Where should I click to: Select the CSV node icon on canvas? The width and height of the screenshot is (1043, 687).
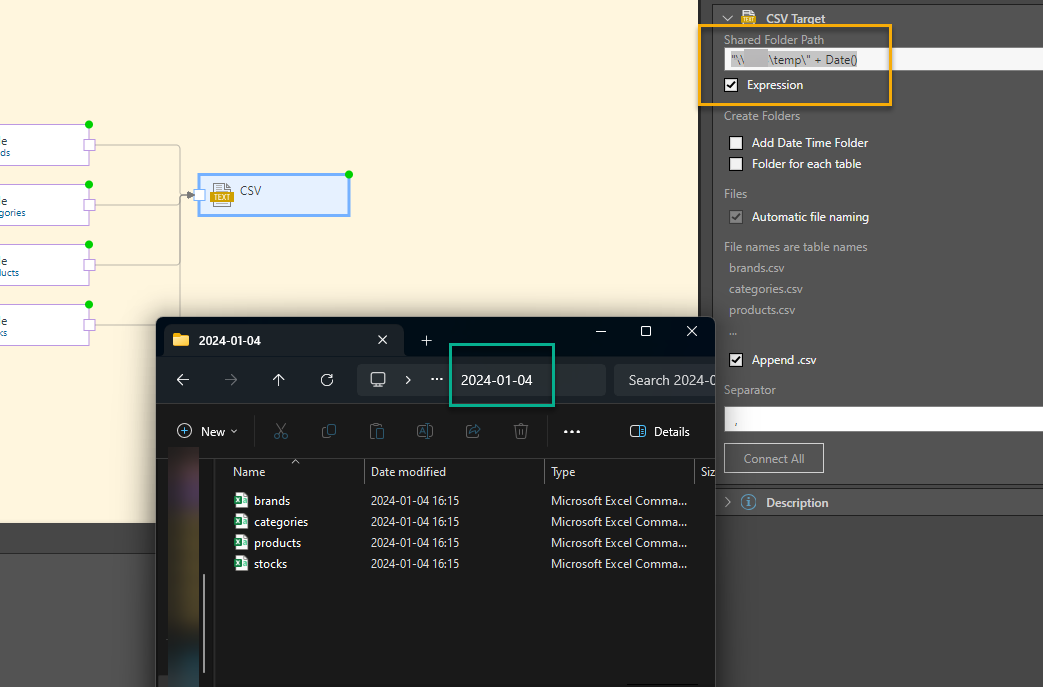tap(222, 192)
